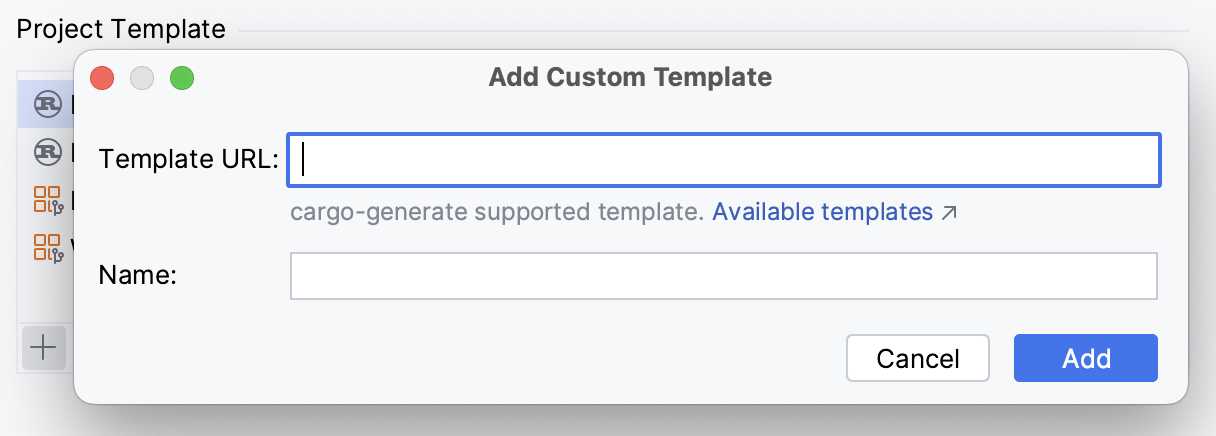
Task: Click into the Name text field
Action: (x=724, y=276)
